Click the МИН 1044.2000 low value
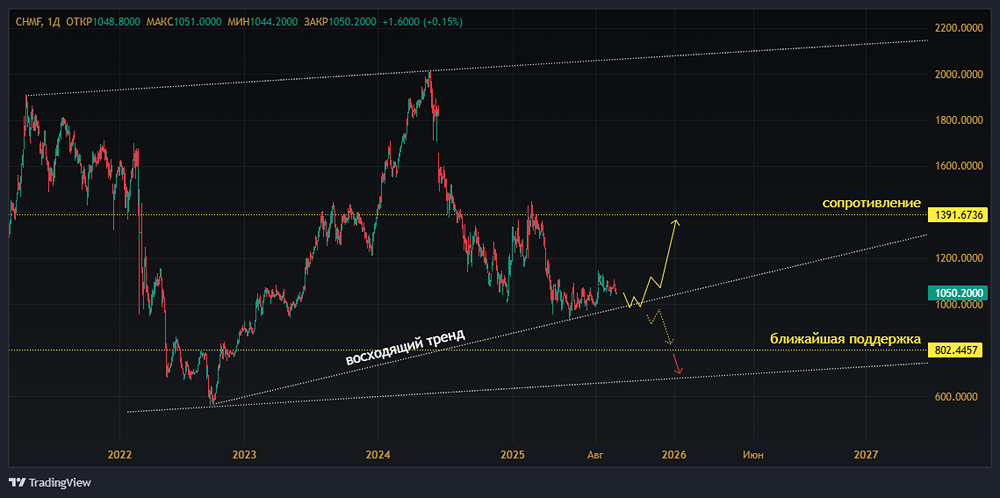 point(264,22)
